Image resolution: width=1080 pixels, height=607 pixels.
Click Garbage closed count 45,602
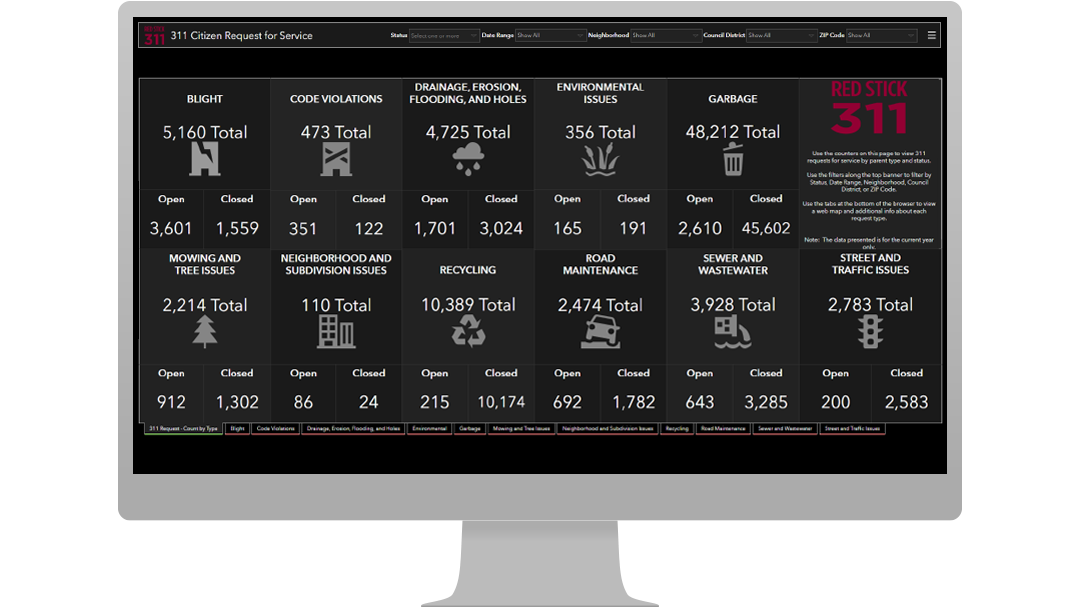tap(766, 229)
